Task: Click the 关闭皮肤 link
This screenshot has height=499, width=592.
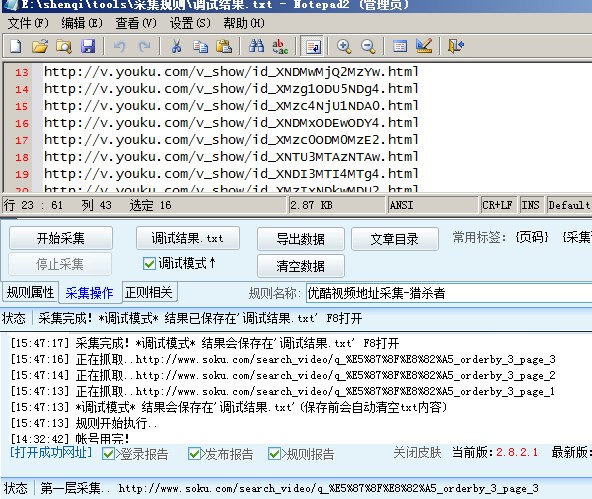Action: click(417, 452)
